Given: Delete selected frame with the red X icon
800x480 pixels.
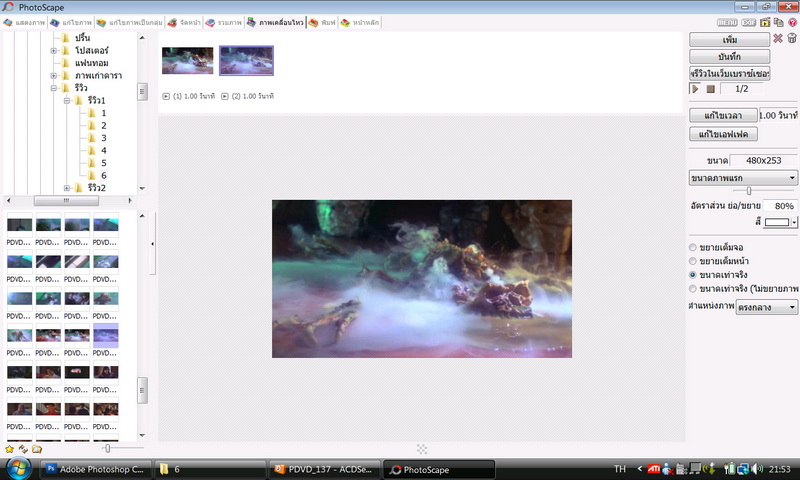Looking at the screenshot, I should coord(778,38).
